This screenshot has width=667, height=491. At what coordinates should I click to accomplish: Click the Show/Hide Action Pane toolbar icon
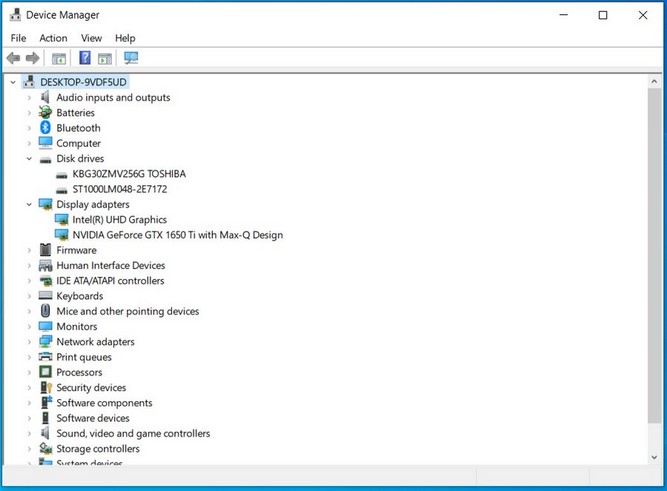[105, 58]
